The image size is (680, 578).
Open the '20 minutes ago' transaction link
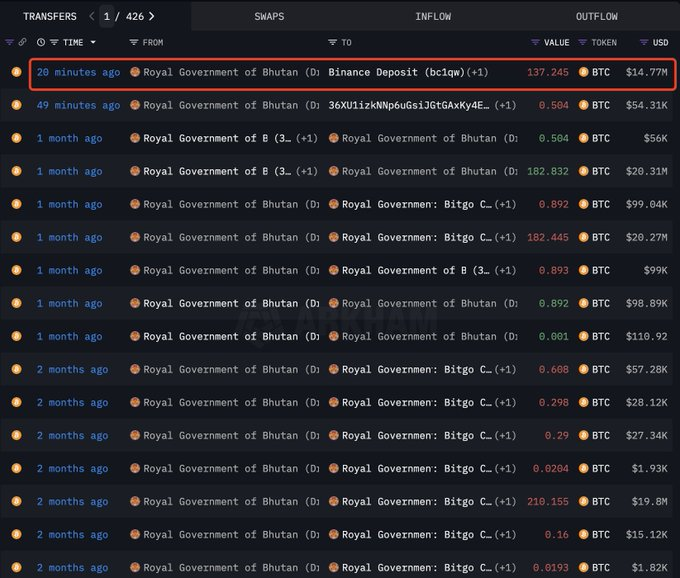click(78, 72)
